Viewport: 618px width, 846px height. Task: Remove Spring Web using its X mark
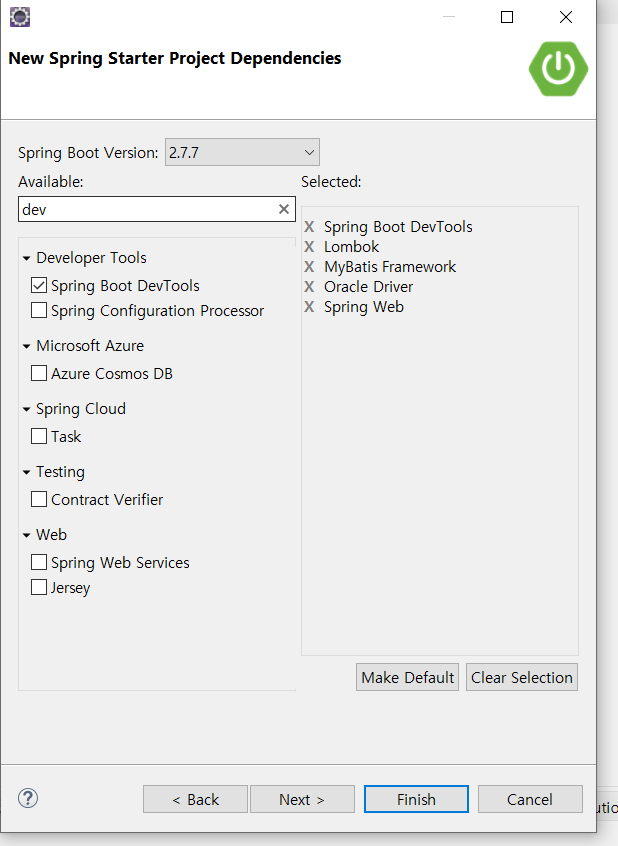[x=309, y=306]
